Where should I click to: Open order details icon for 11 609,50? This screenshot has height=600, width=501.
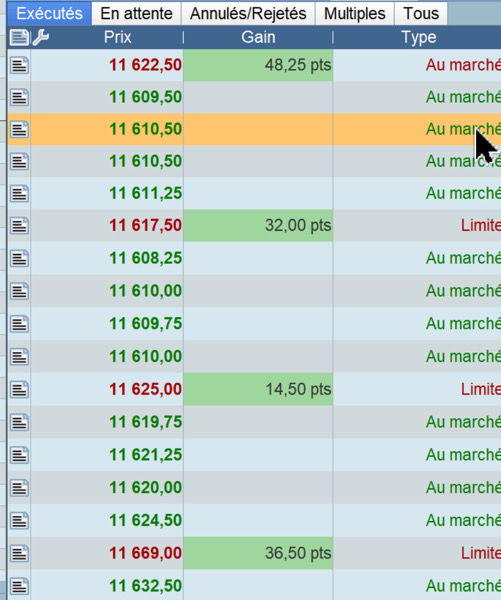(x=19, y=97)
